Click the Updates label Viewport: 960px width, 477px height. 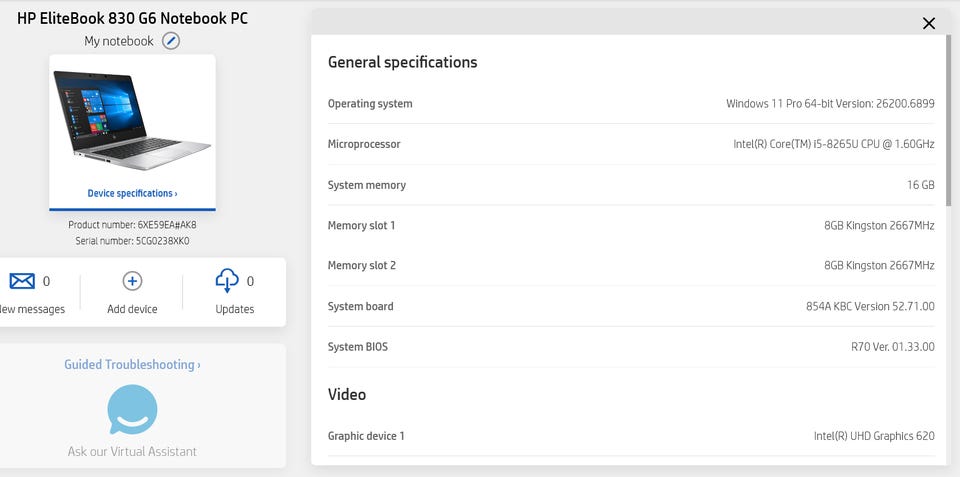(235, 309)
